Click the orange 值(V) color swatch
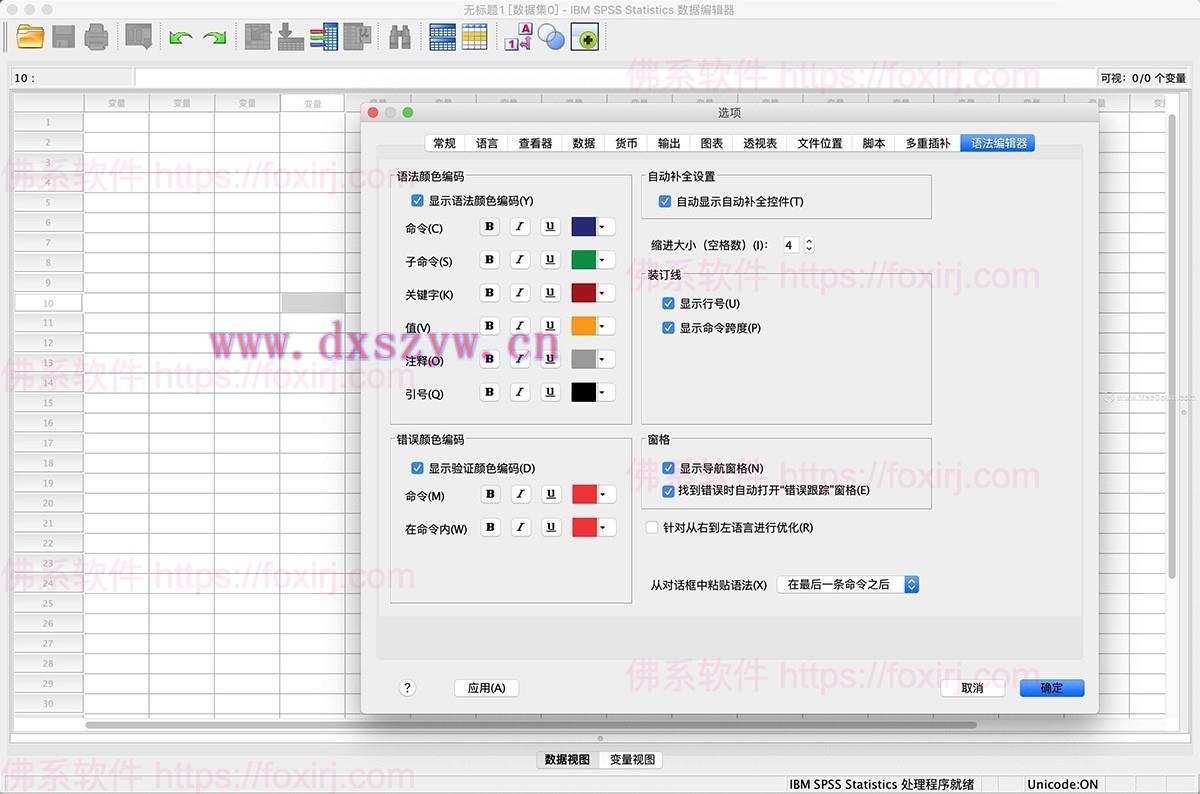The image size is (1200, 794). (x=584, y=326)
